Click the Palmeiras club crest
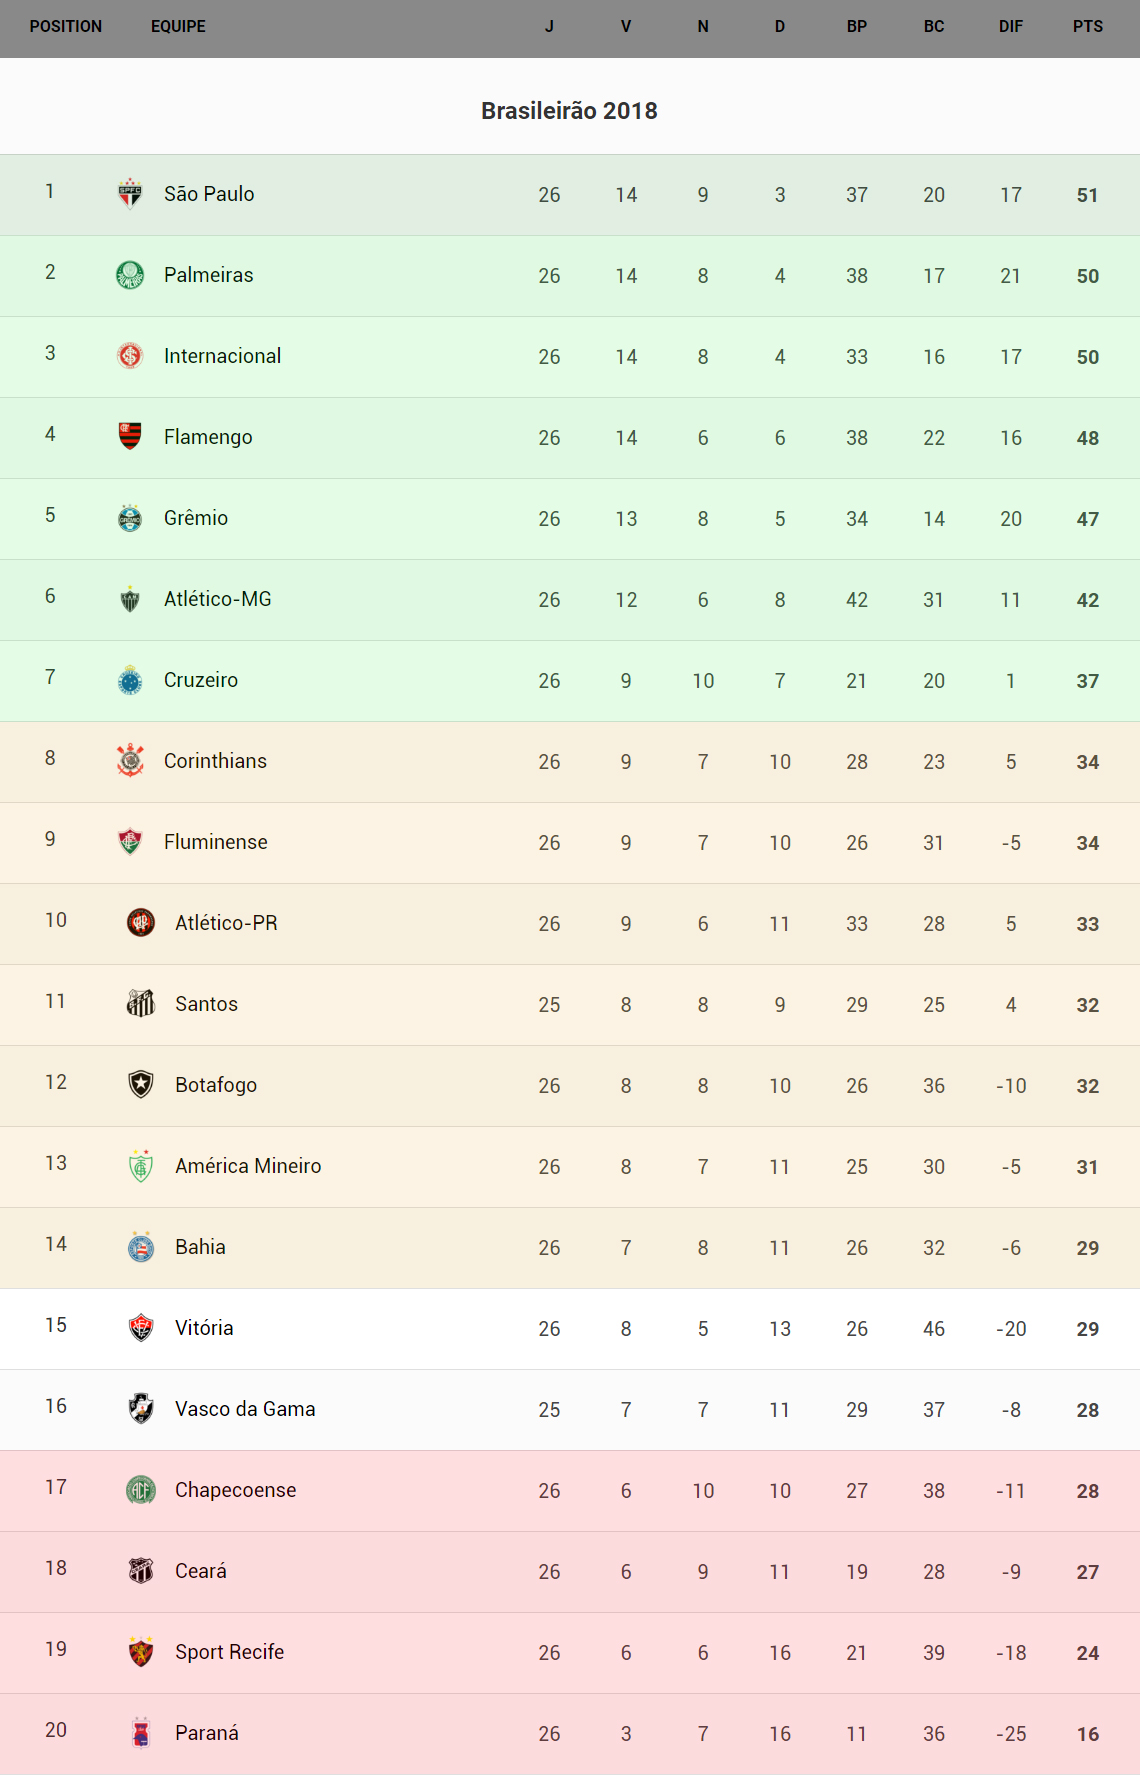Viewport: 1140px width, 1776px height. pyautogui.click(x=130, y=274)
